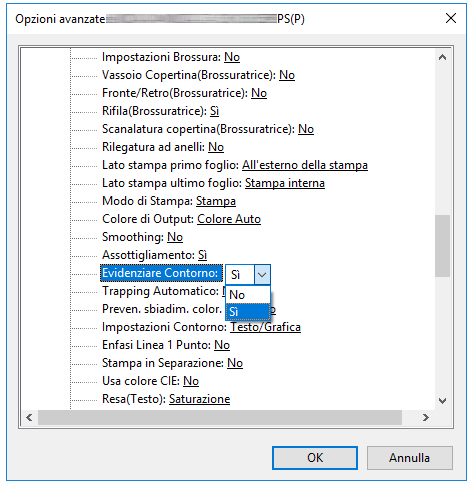
Task: Click All'esterno della stampa value
Action: click(305, 165)
